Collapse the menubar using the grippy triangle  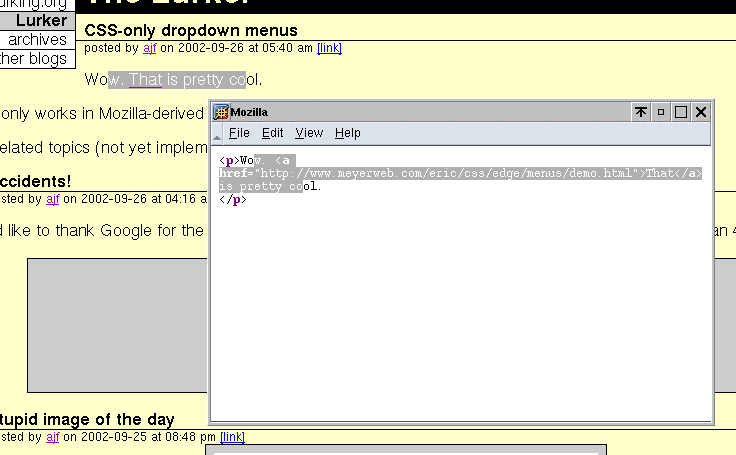click(x=217, y=133)
